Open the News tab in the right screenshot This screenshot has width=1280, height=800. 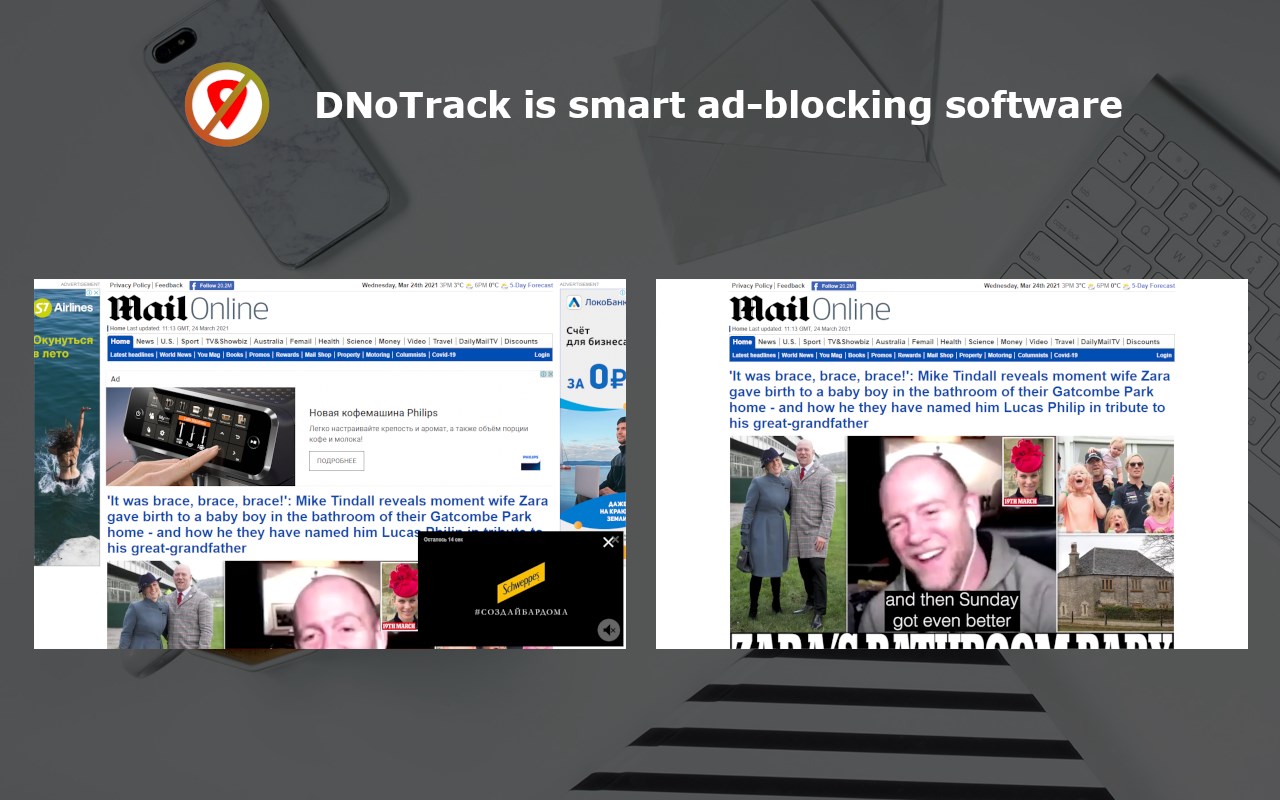pos(767,341)
